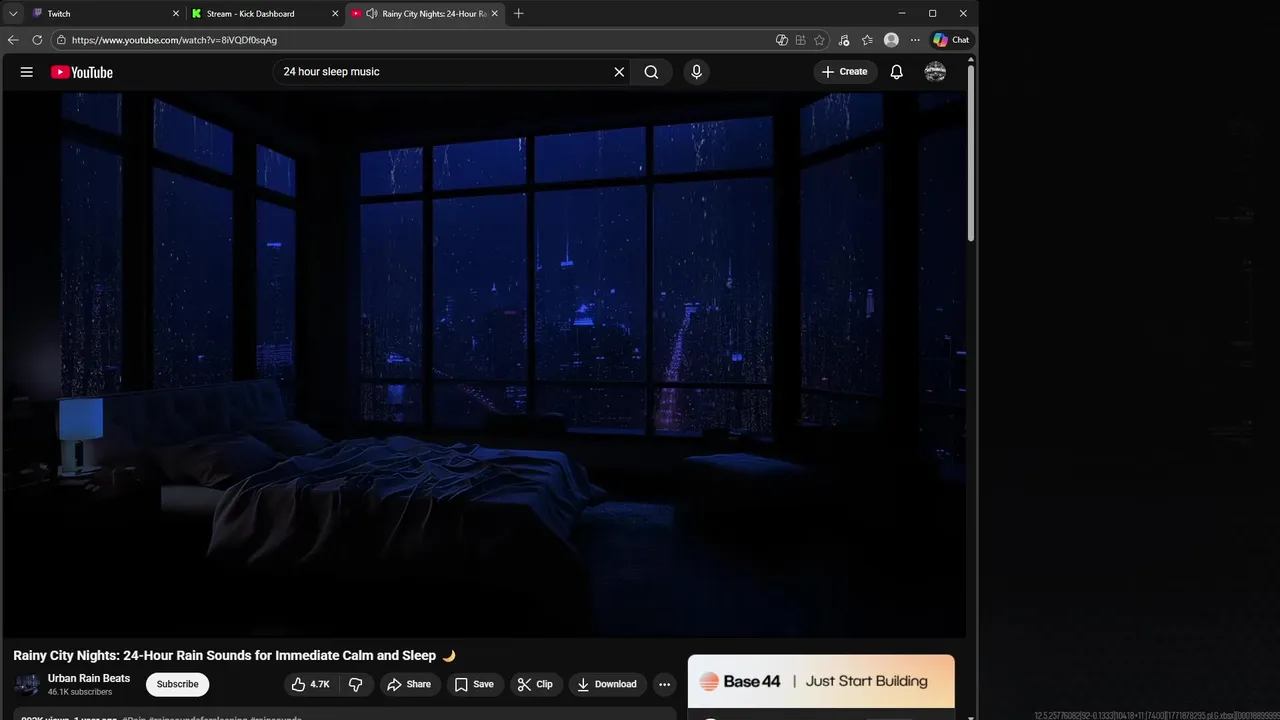Click the video title text

pyautogui.click(x=234, y=656)
